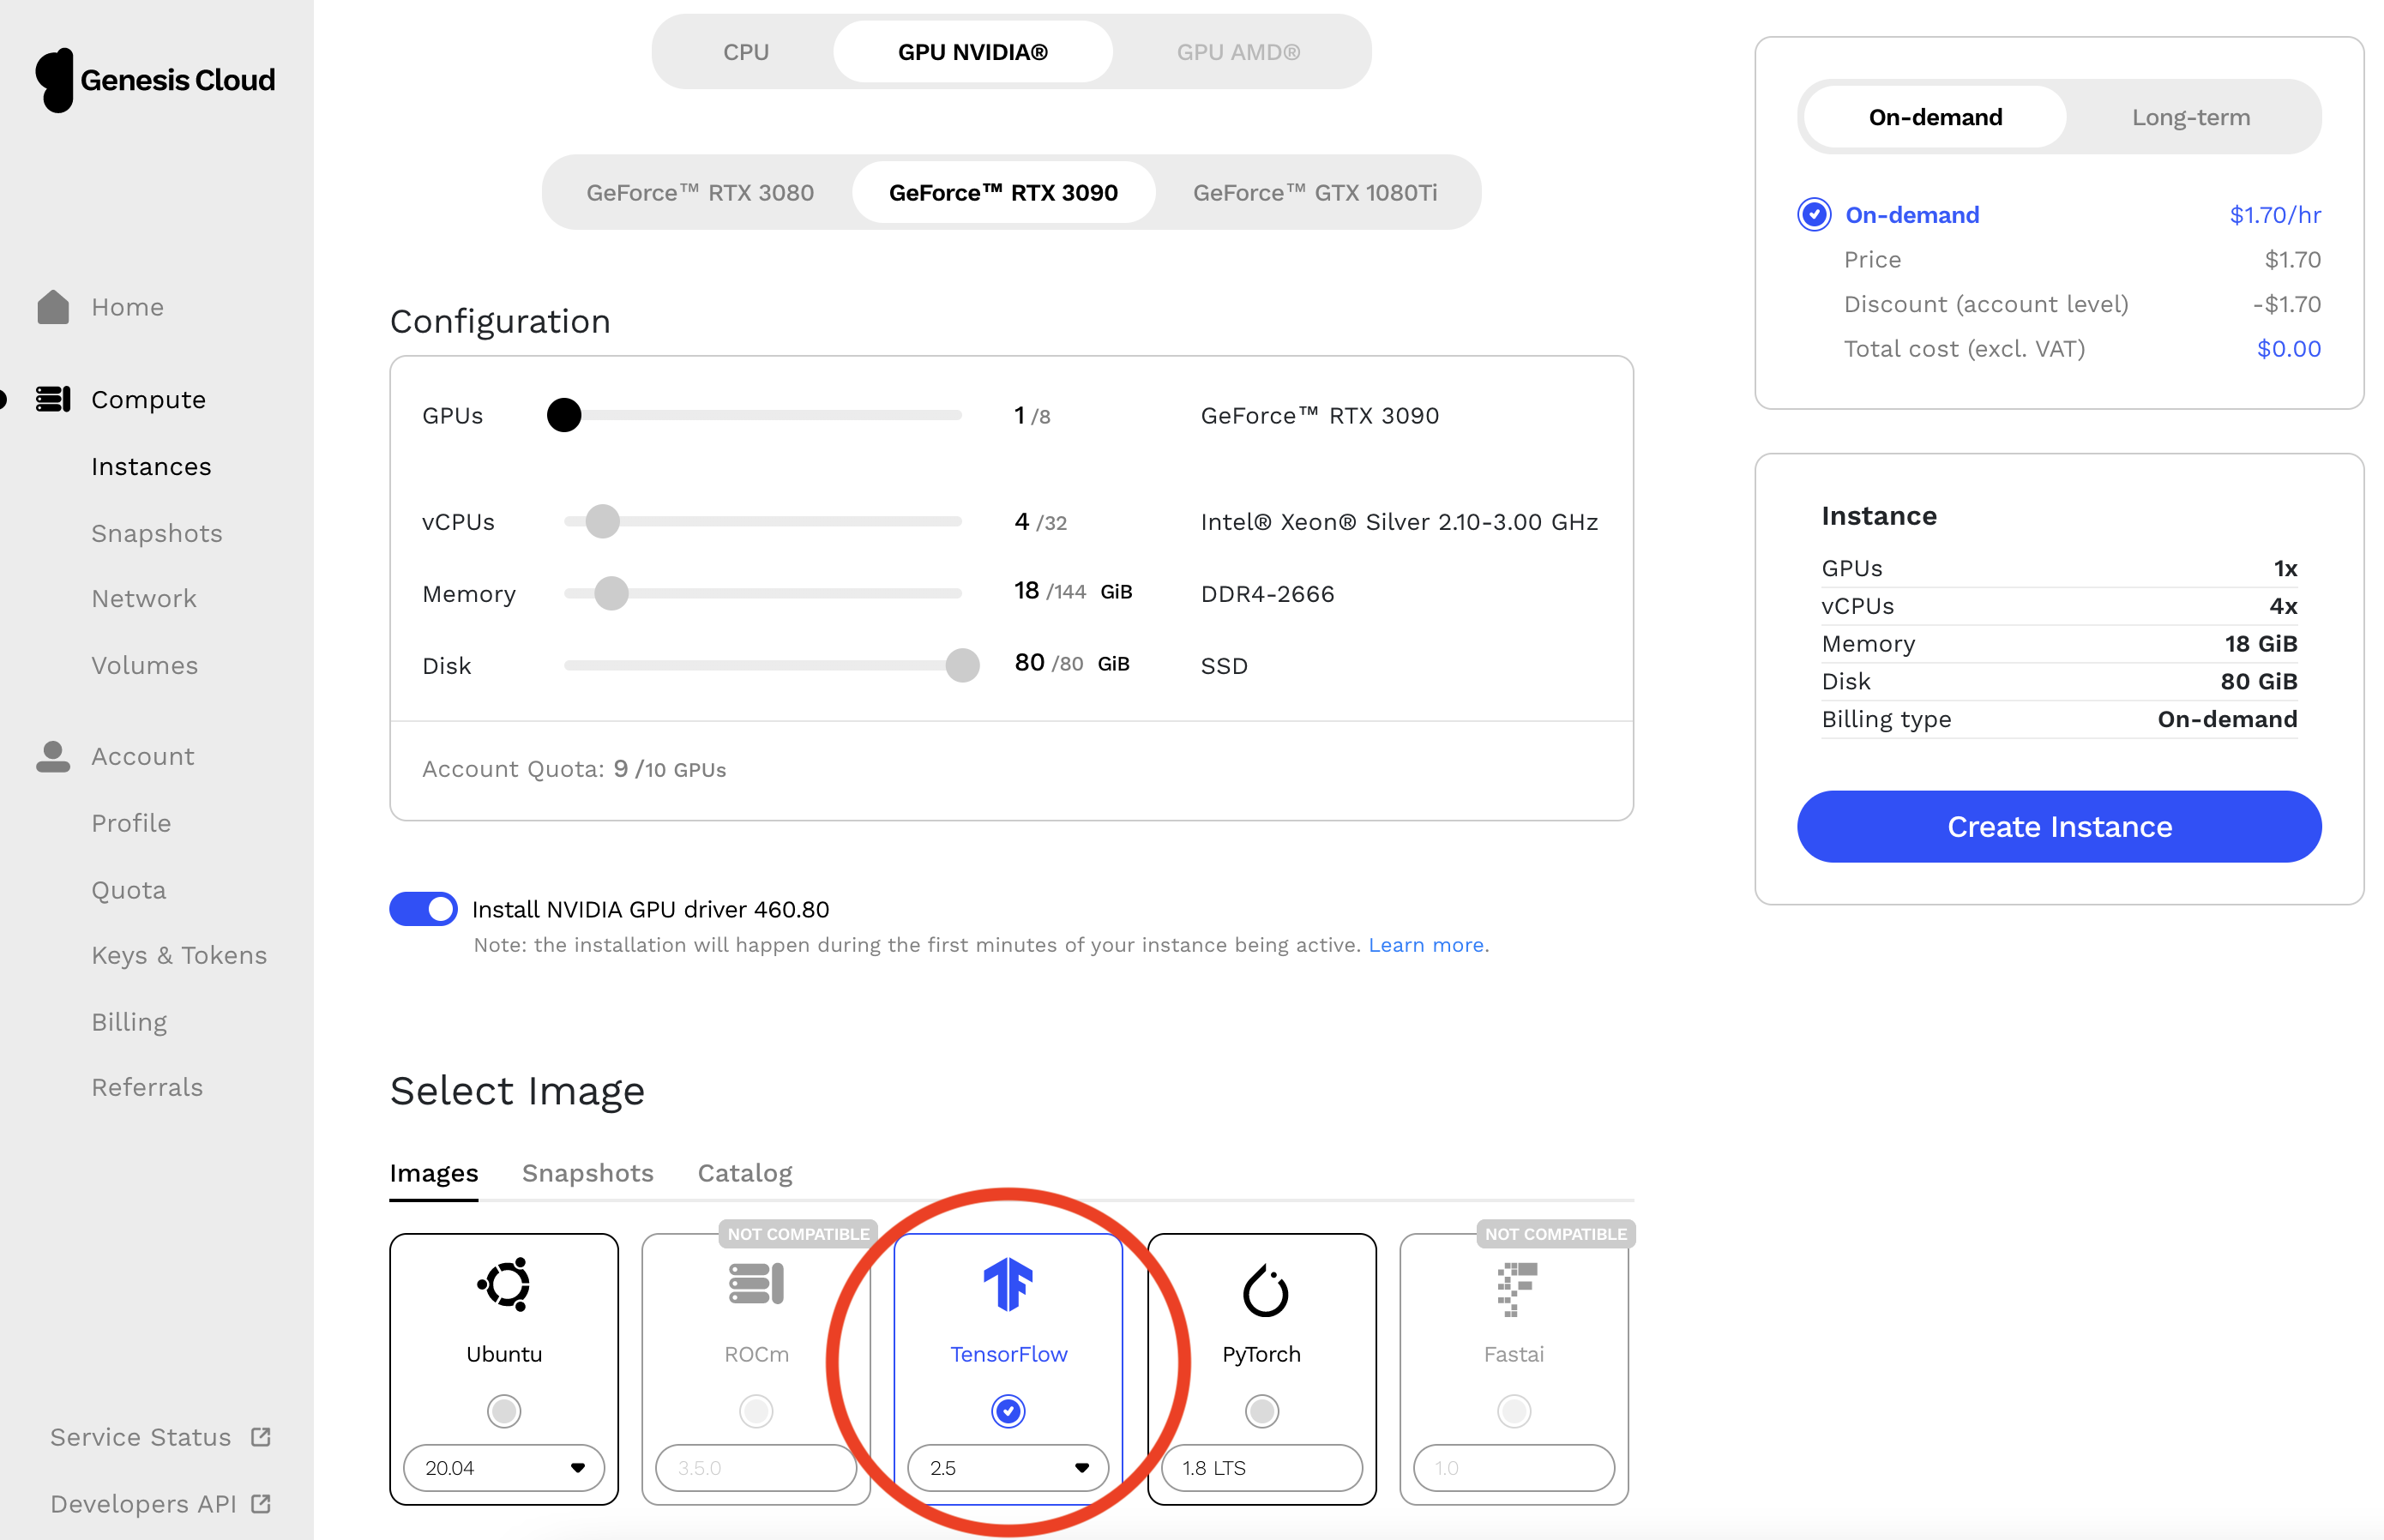Expand the TensorFlow version 2.5 dropdown
The height and width of the screenshot is (1540, 2384).
1008,1467
